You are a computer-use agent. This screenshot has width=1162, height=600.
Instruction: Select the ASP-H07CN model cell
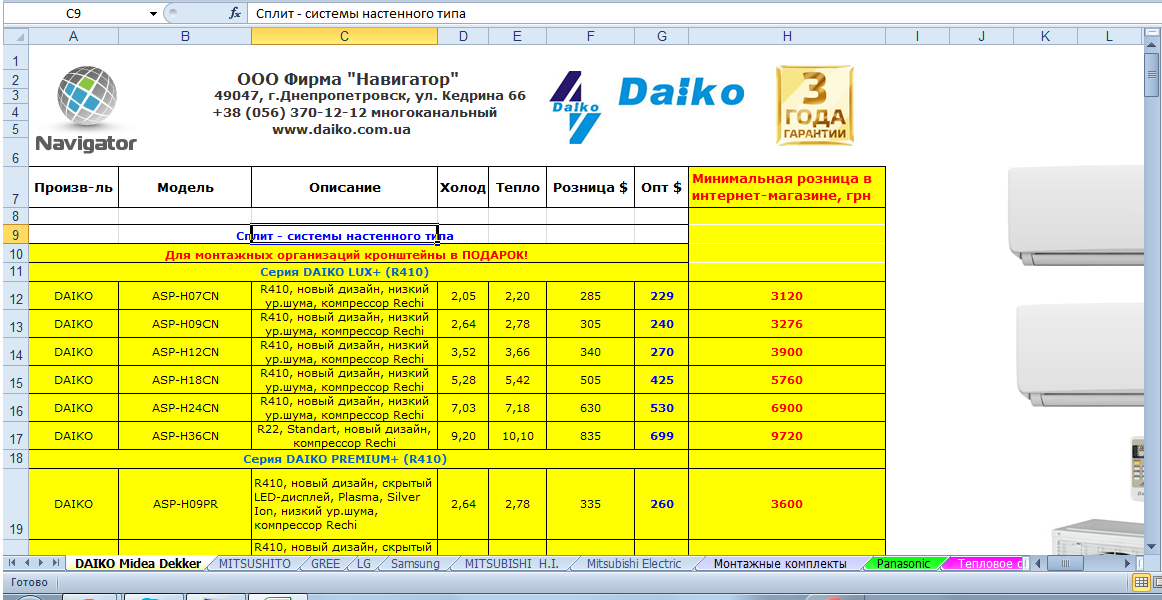pos(185,296)
